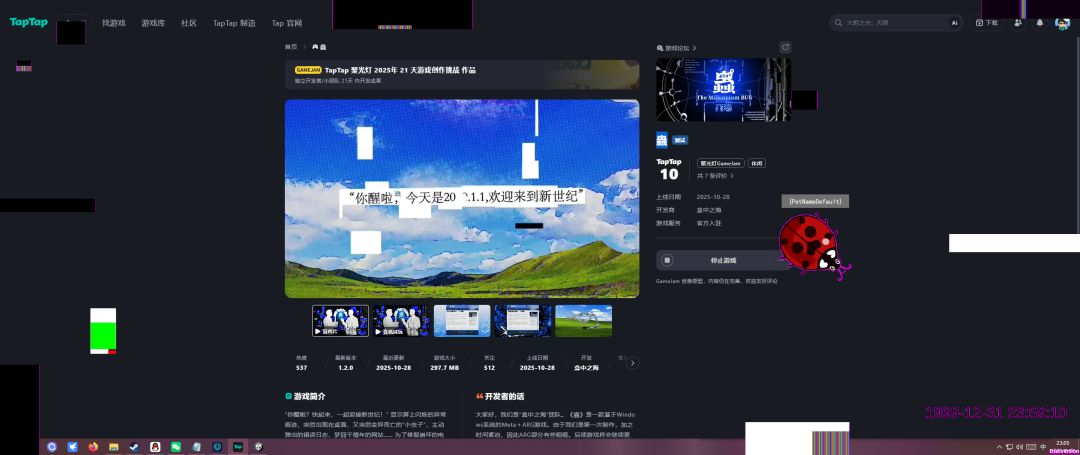Open the notepad-style taskbar icon
The height and width of the screenshot is (455, 1080).
pos(196,447)
